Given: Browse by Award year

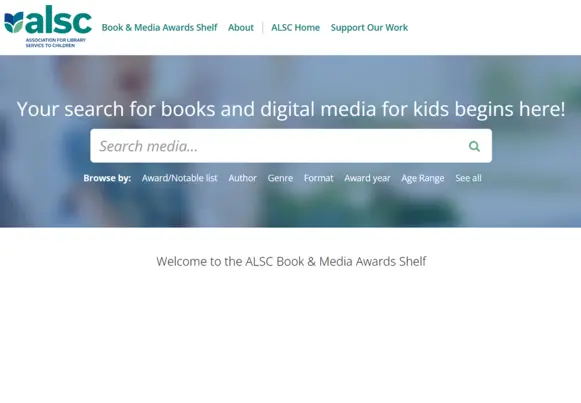Looking at the screenshot, I should pyautogui.click(x=367, y=178).
